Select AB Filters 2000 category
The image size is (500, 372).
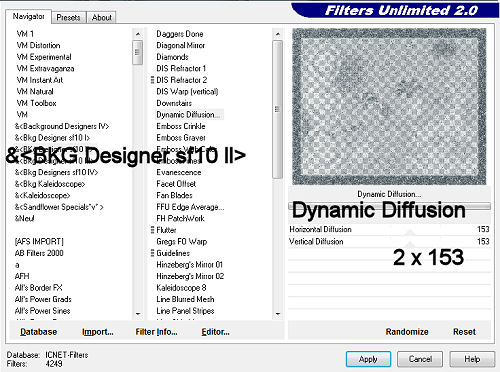pos(39,253)
